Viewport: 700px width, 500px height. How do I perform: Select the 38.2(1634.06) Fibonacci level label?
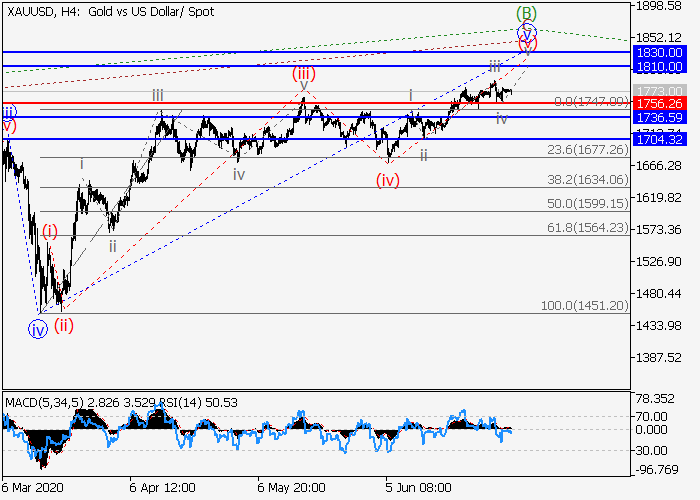587,180
